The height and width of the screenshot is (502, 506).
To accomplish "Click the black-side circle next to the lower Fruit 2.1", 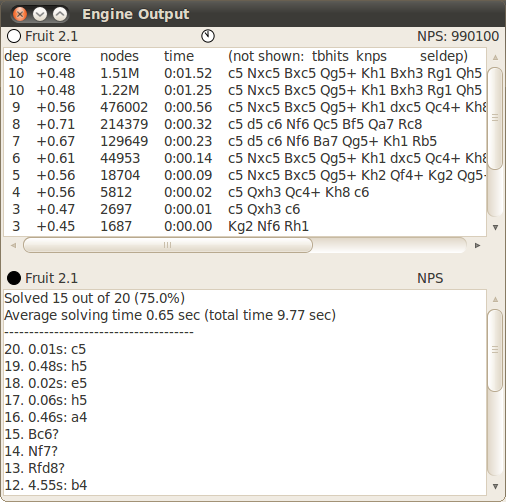I will [14, 278].
